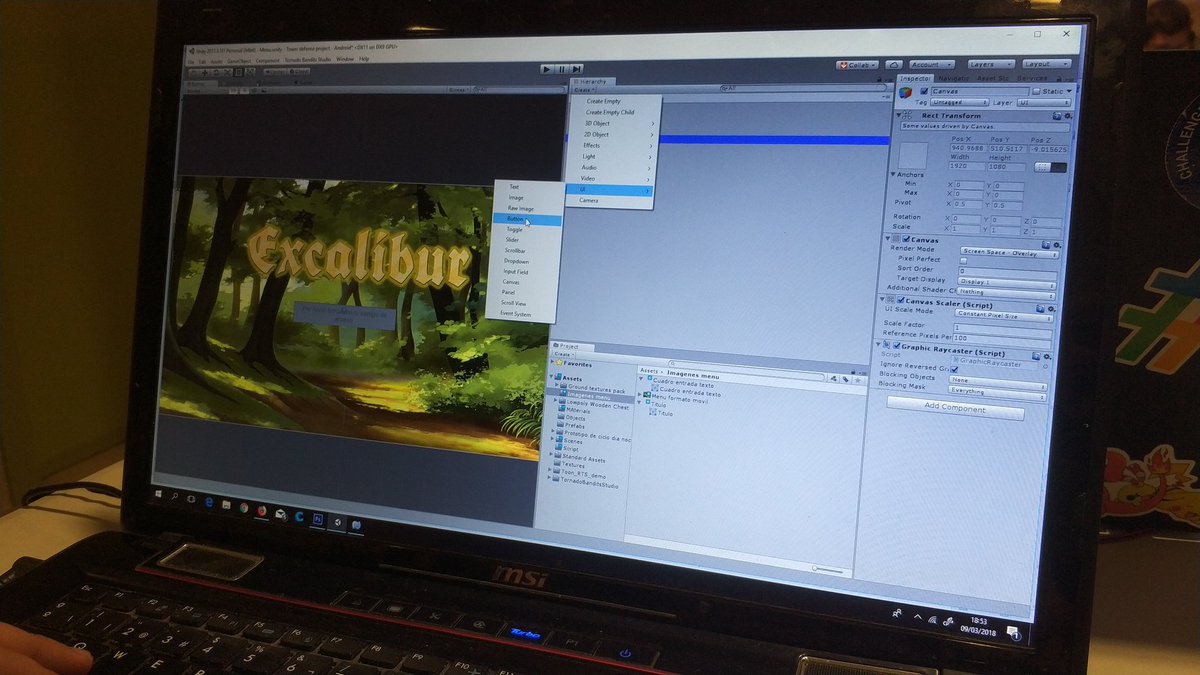Open the Layout dropdown
Image resolution: width=1200 pixels, height=675 pixels.
point(1046,64)
